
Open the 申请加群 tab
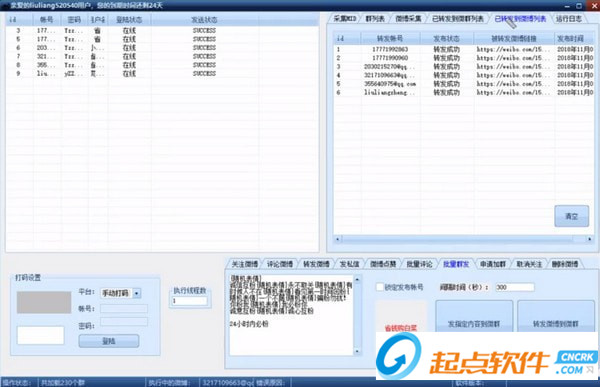tap(493, 264)
